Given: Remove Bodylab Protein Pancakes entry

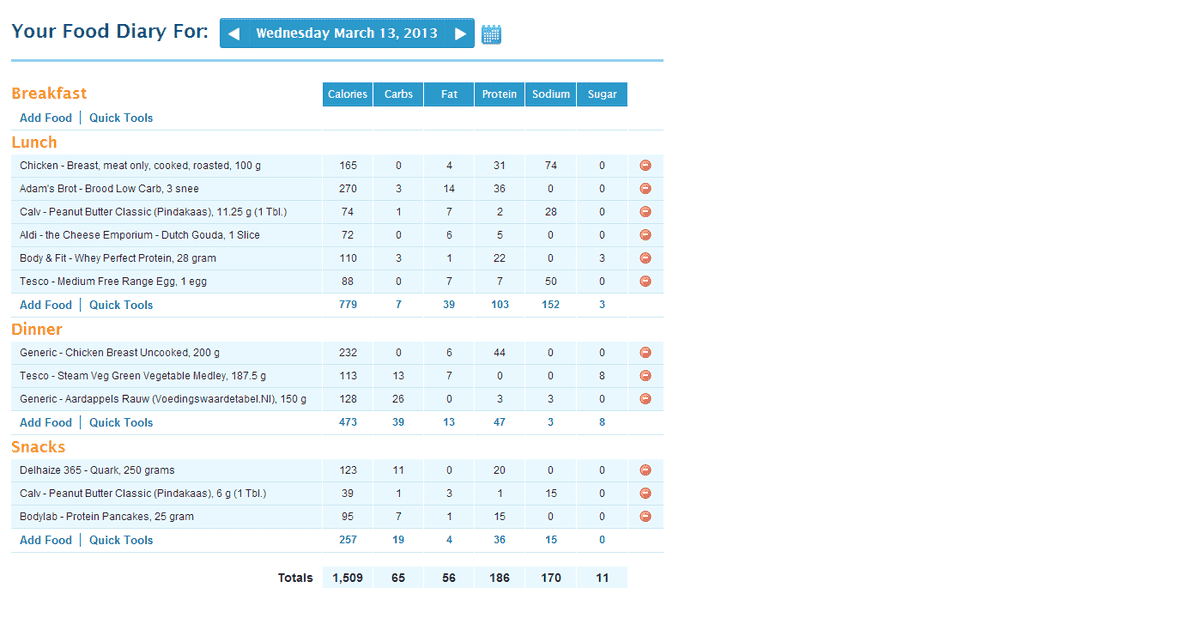Looking at the screenshot, I should pyautogui.click(x=645, y=517).
